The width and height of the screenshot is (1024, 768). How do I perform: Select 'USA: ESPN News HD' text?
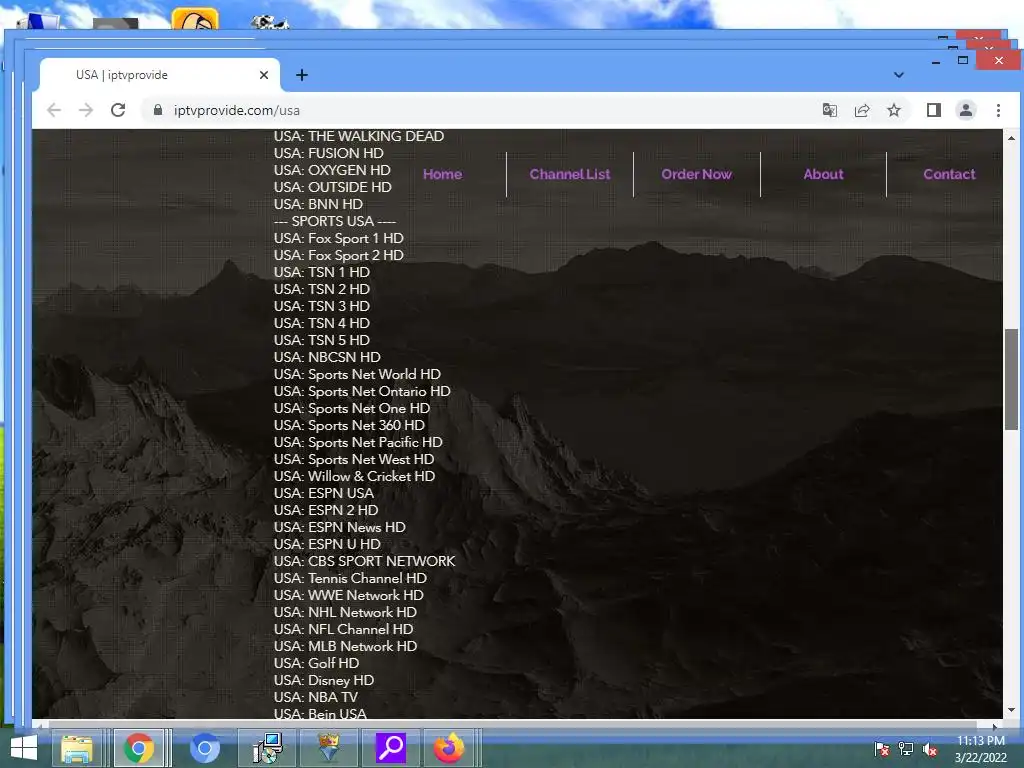[340, 527]
